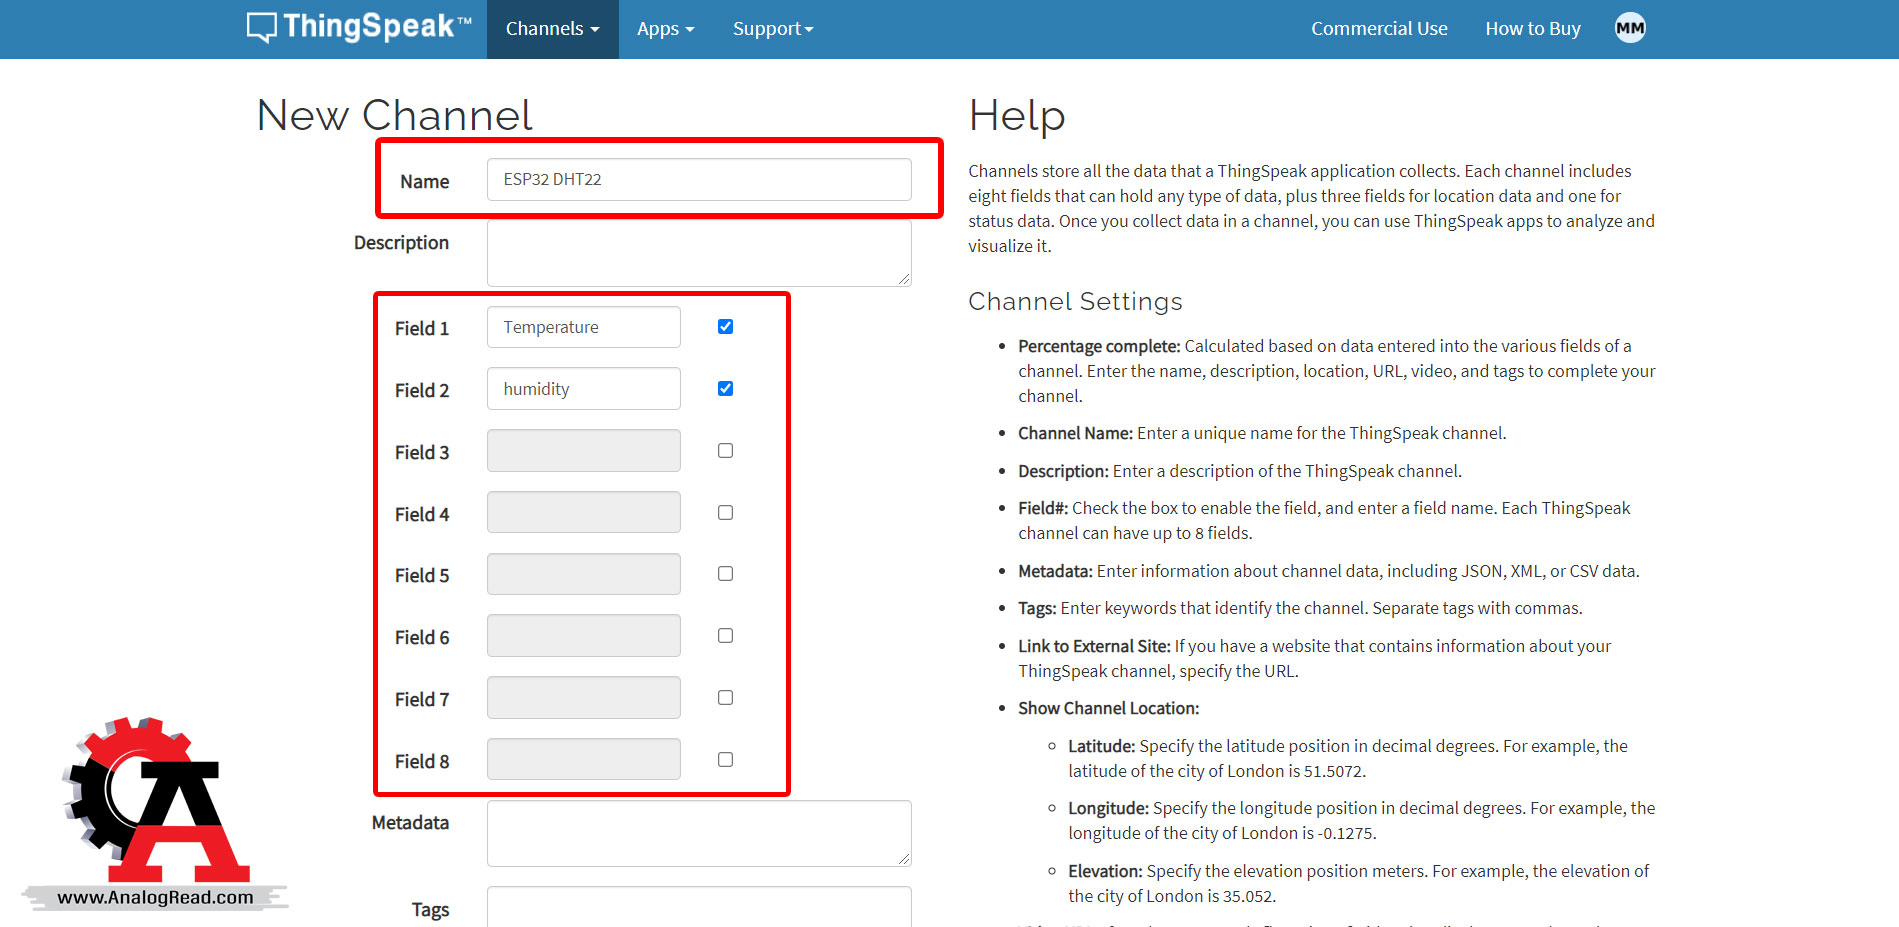The width and height of the screenshot is (1899, 927).
Task: Click the 'Percentage complete:' help term
Action: [1099, 346]
